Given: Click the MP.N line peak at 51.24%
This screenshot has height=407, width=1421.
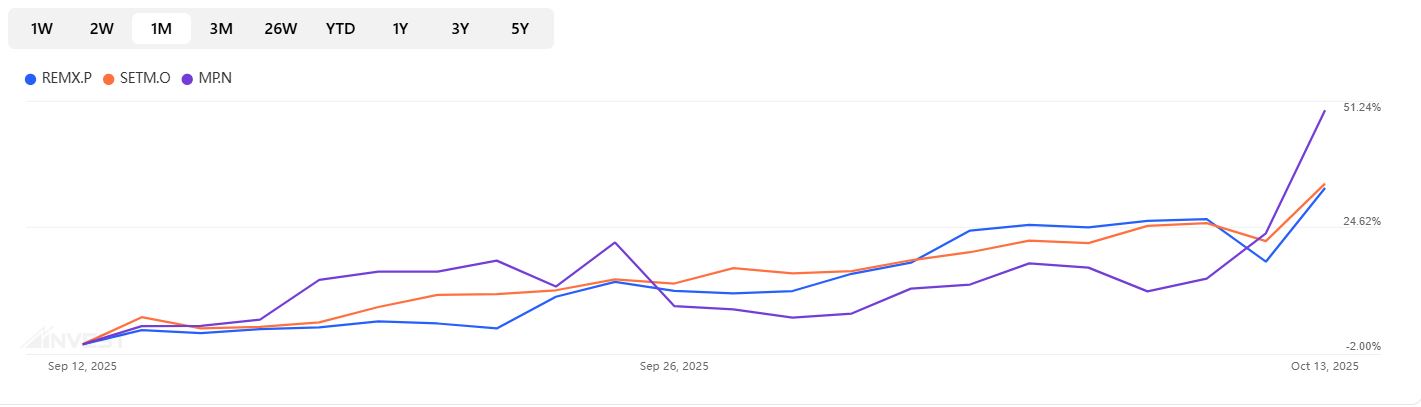Looking at the screenshot, I should (x=1325, y=111).
